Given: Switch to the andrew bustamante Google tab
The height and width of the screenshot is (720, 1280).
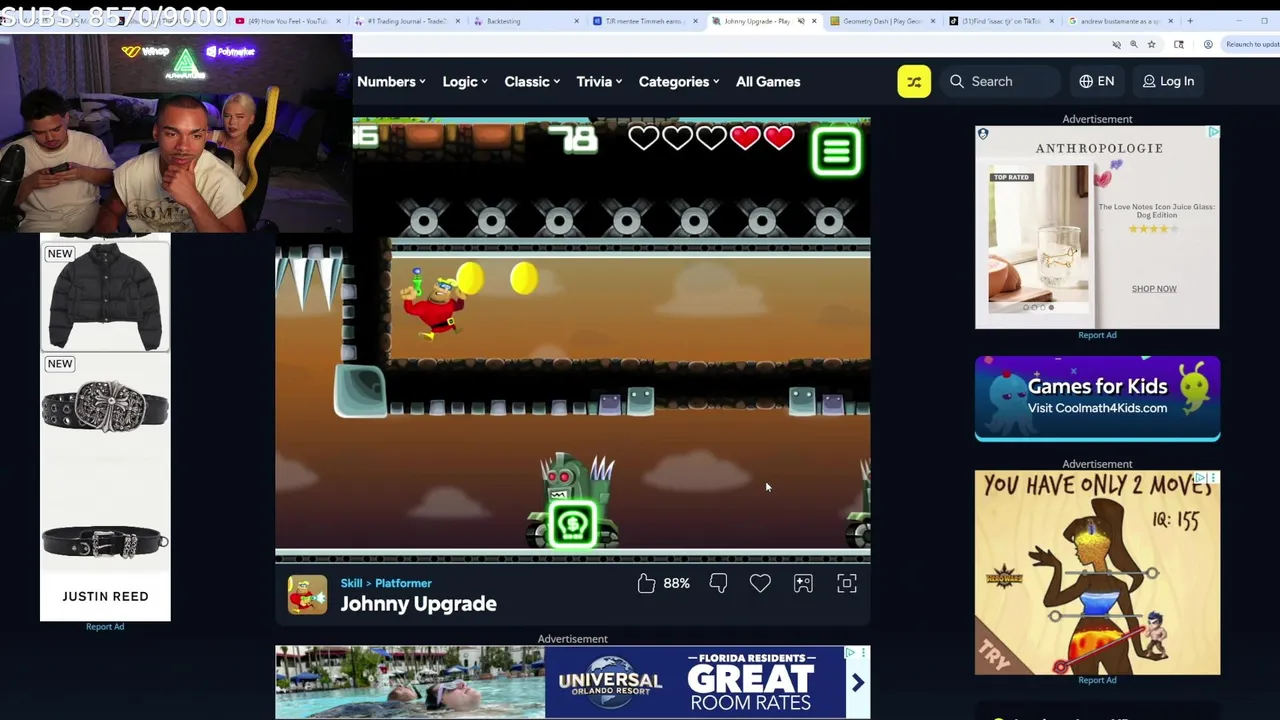Looking at the screenshot, I should coord(1120,21).
